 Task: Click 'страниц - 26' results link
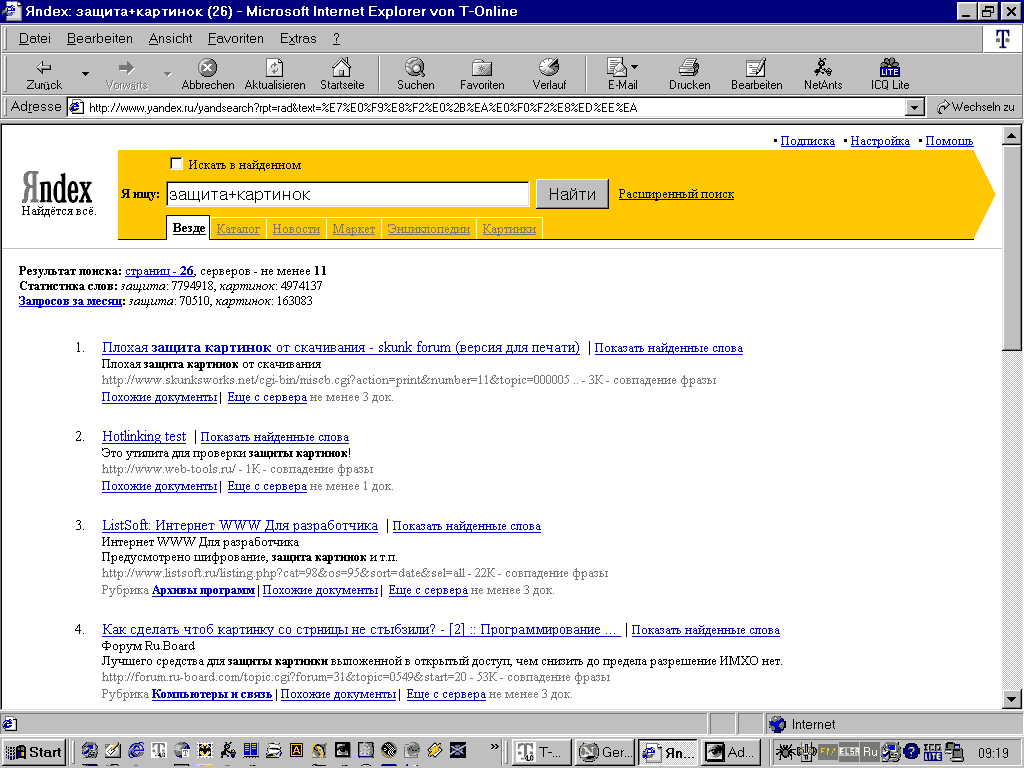pos(159,270)
